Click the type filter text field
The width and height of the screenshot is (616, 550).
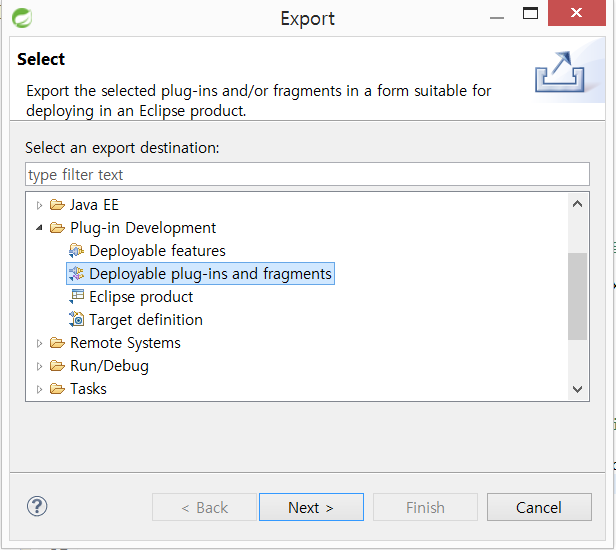pyautogui.click(x=307, y=174)
